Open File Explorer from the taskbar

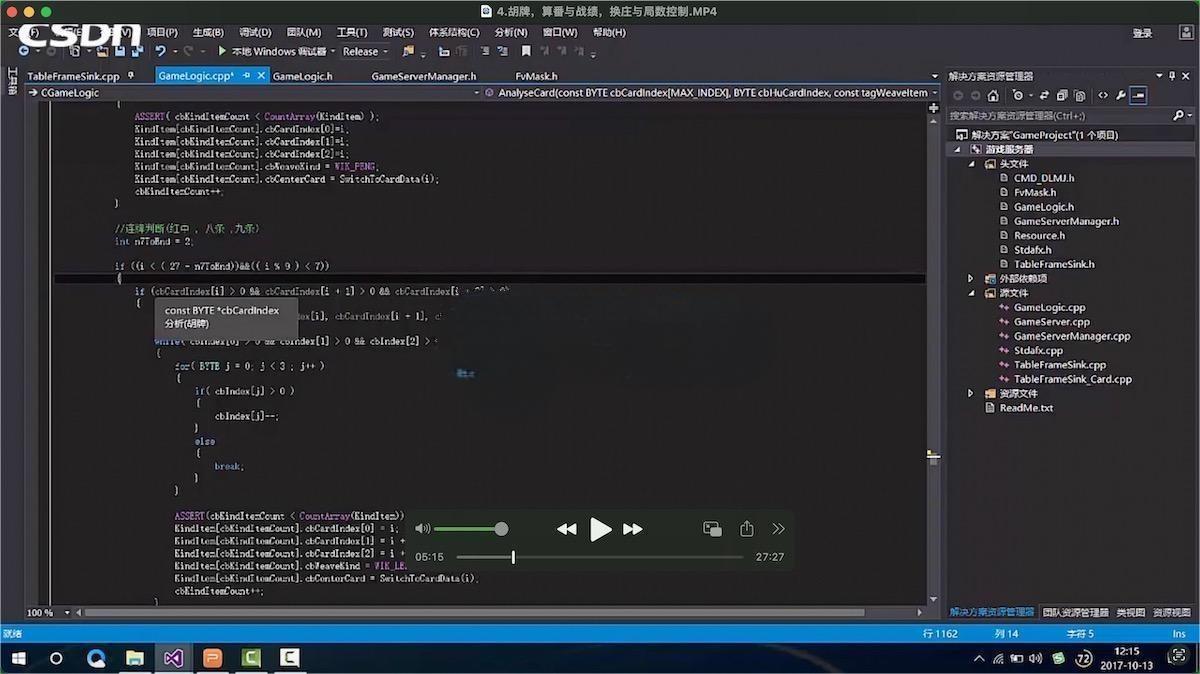[x=134, y=658]
